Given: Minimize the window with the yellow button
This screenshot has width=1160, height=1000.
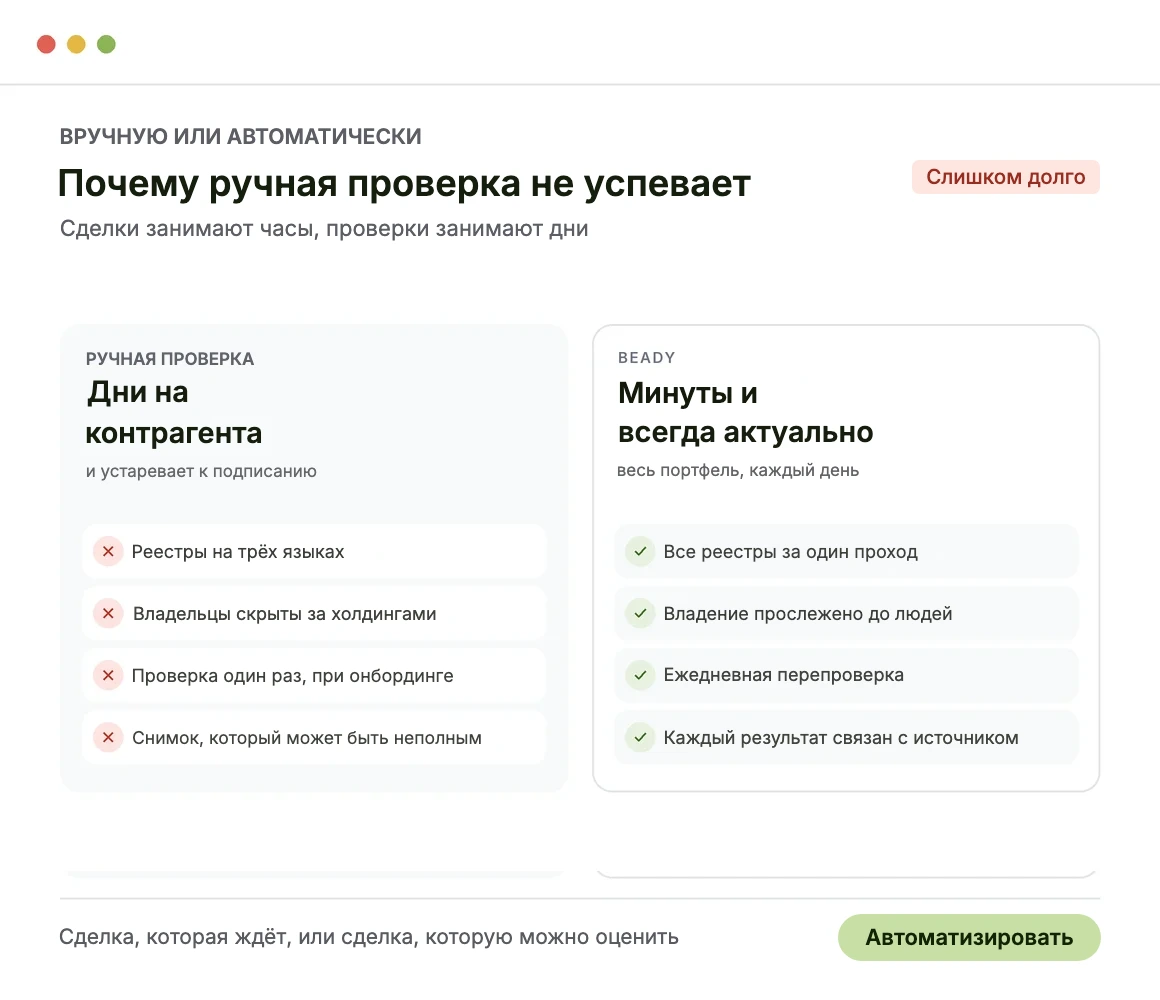Looking at the screenshot, I should tap(76, 44).
